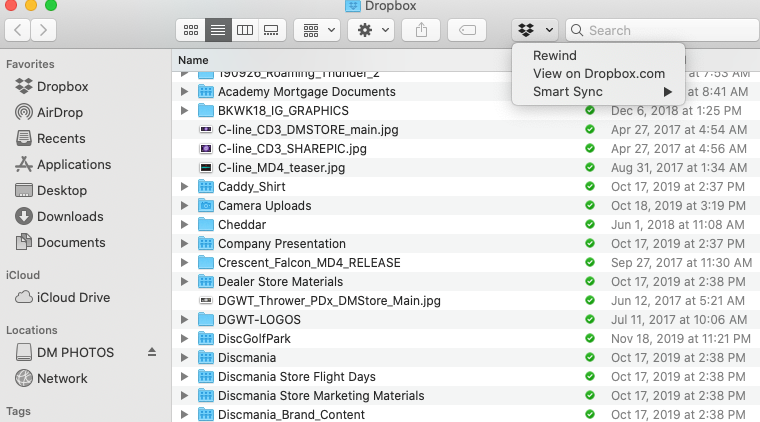Viewport: 760px width, 422px height.
Task: Expand the Camera Uploads folder
Action: tap(184, 205)
